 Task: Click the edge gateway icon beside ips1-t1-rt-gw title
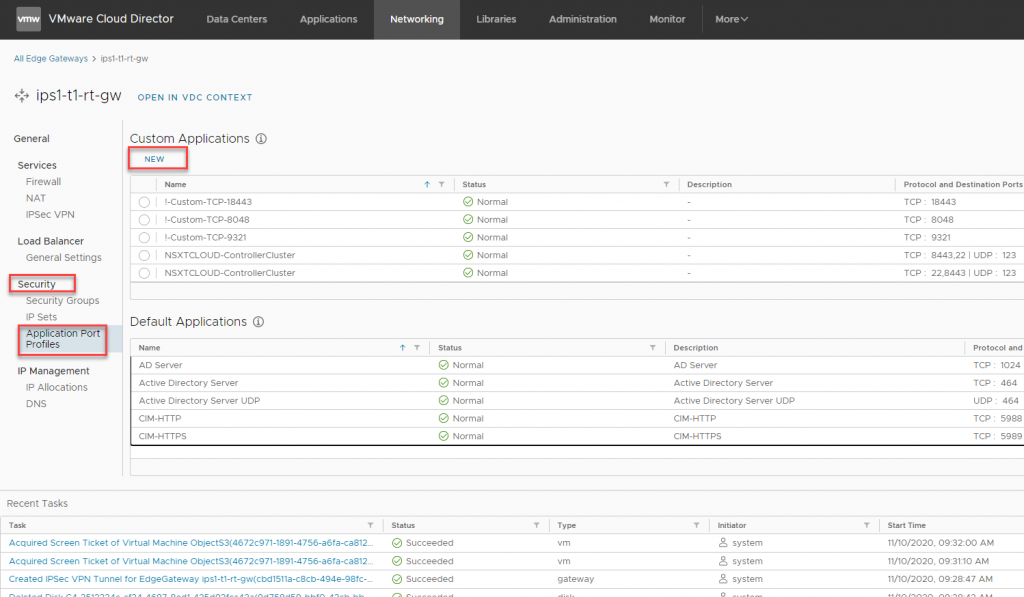click(x=23, y=96)
